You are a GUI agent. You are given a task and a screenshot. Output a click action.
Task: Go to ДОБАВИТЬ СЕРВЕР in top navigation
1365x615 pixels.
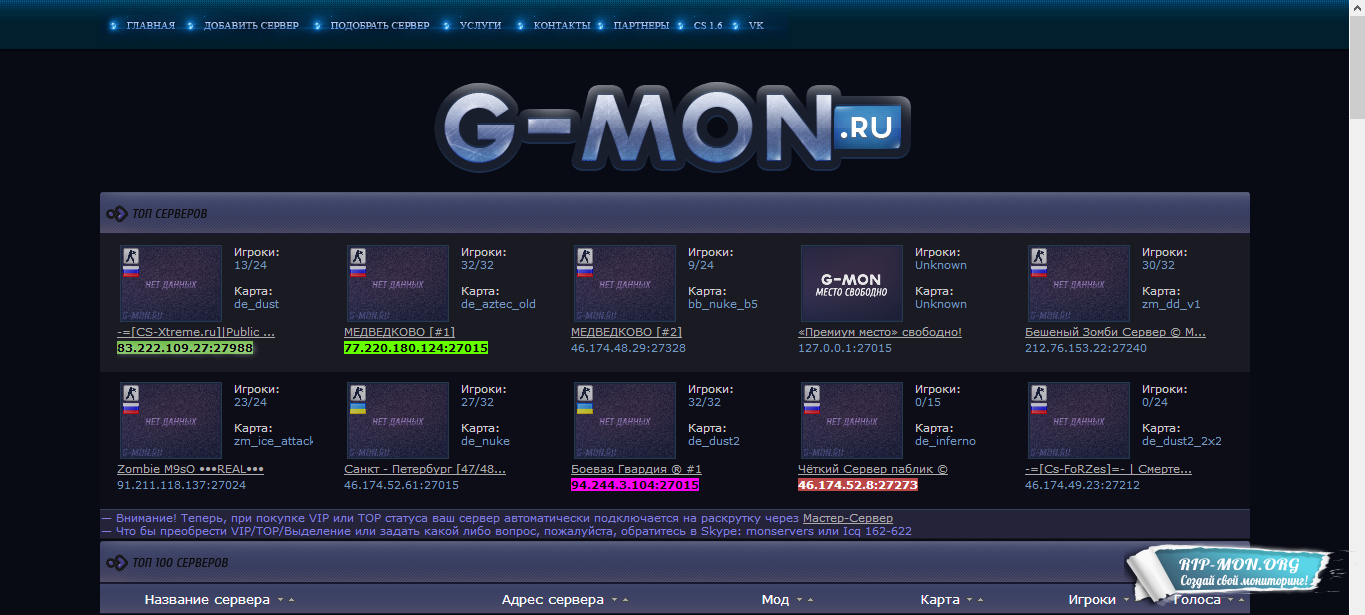(x=251, y=26)
